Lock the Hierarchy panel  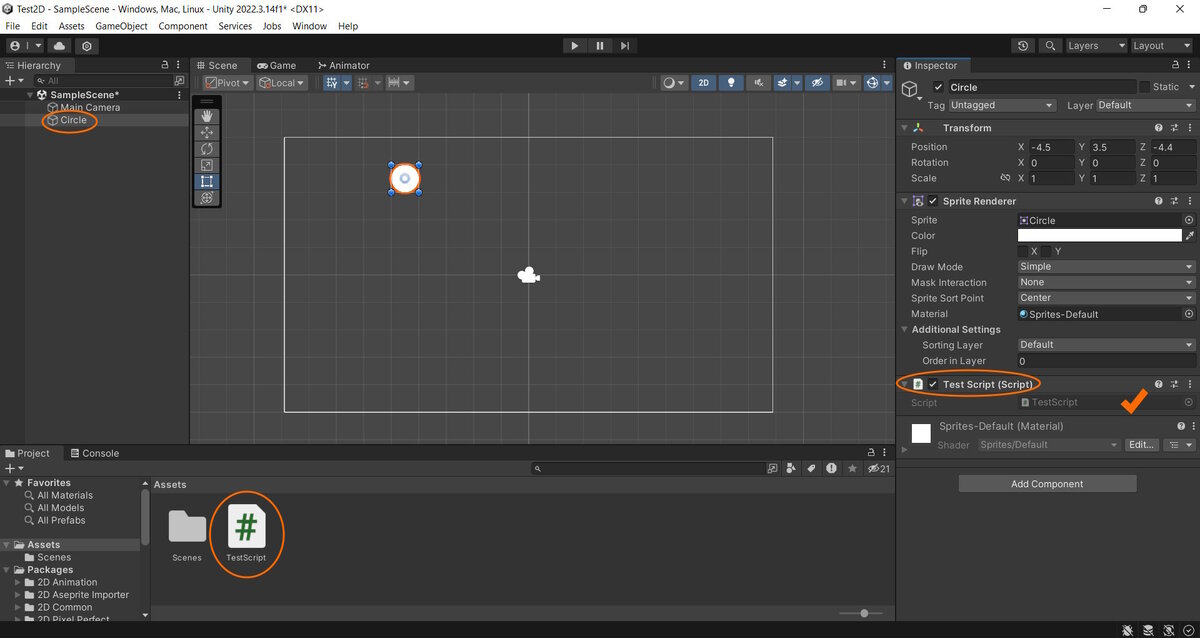point(165,65)
